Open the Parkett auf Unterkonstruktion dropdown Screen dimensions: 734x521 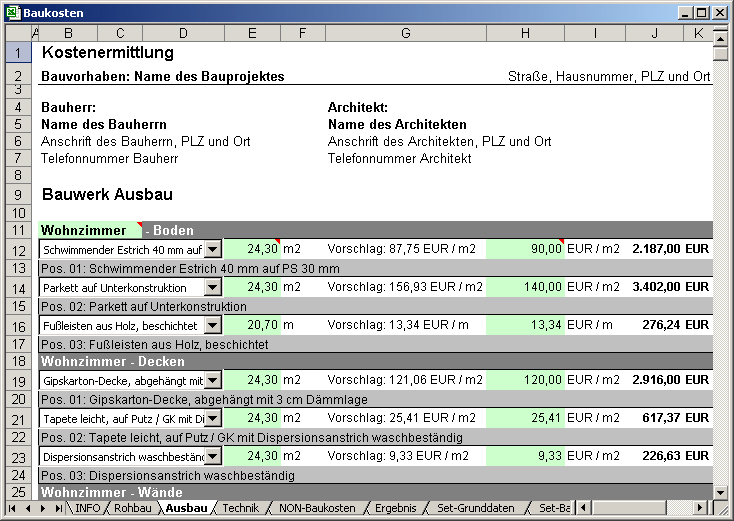[213, 287]
